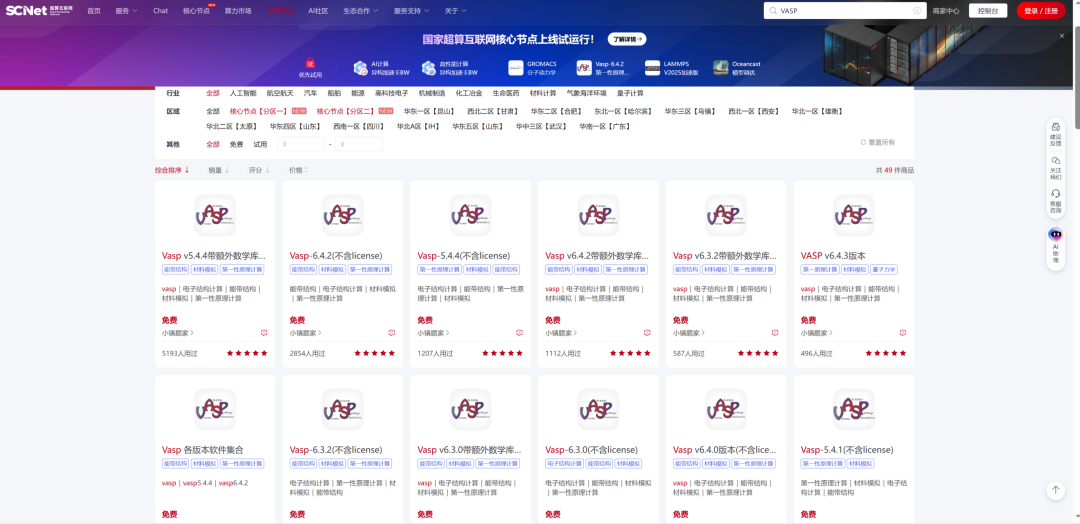This screenshot has width=1080, height=524.
Task: Select the 免费 price filter
Action: [x=237, y=144]
